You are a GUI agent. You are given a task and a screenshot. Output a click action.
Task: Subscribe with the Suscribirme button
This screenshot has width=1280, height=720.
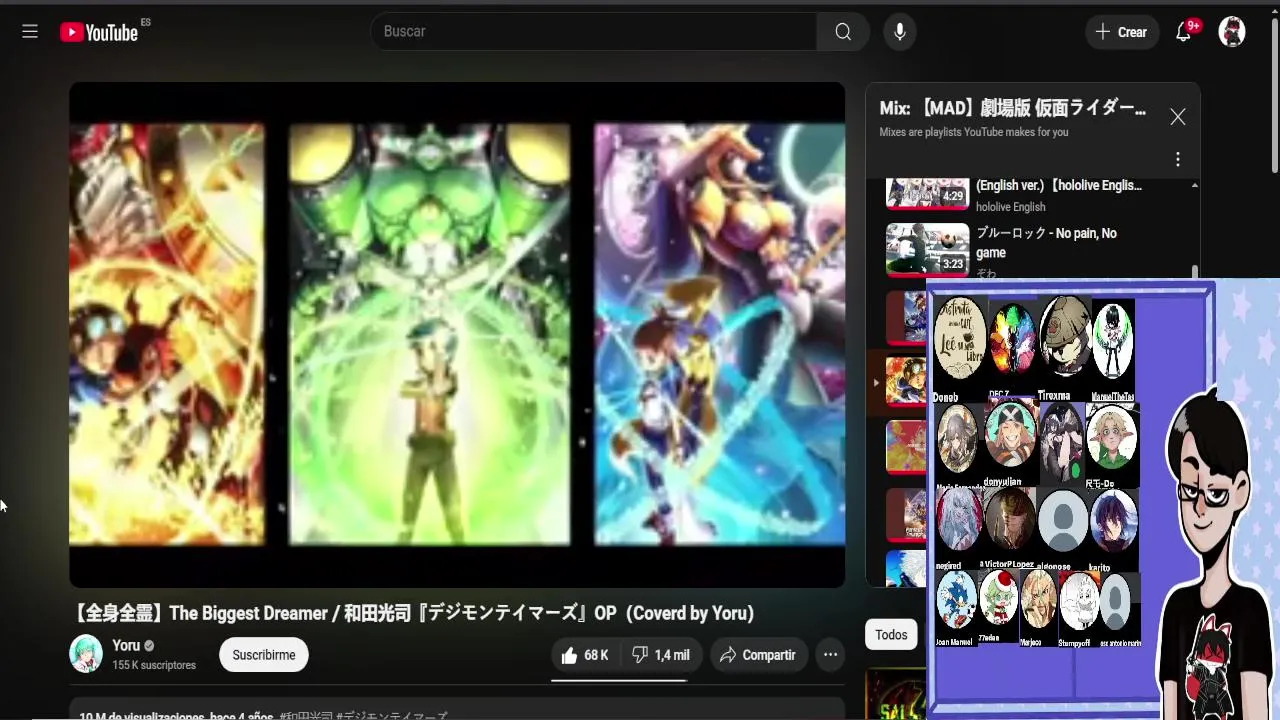(264, 655)
